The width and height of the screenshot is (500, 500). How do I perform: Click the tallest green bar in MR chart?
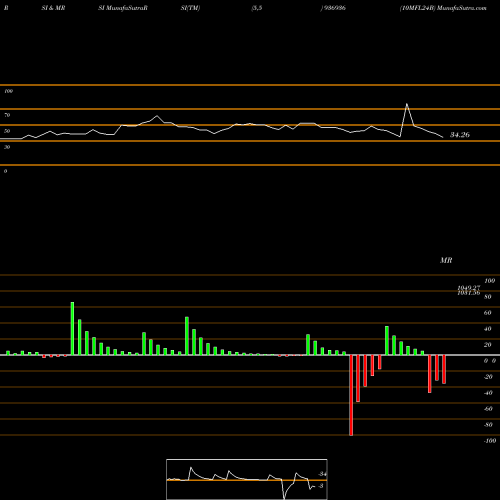[72, 329]
